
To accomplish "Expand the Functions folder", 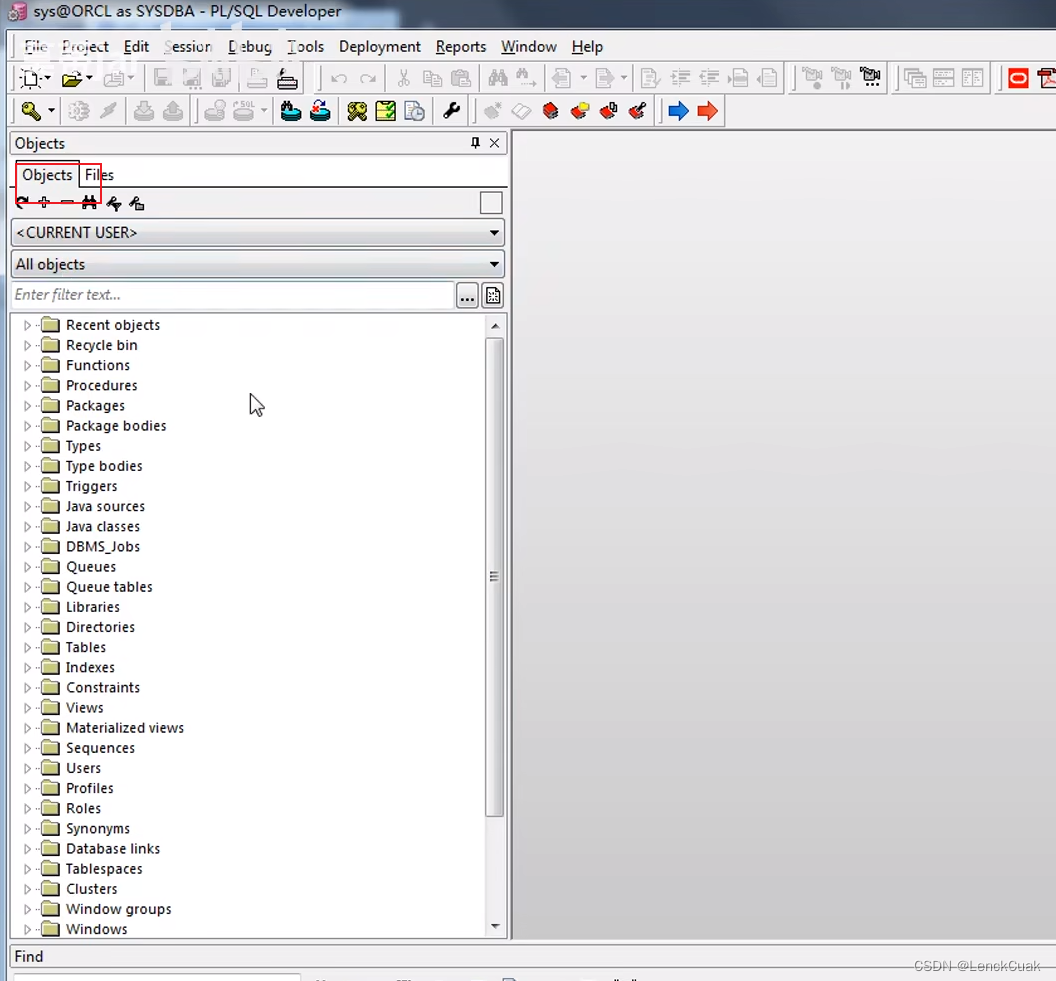I will [x=27, y=366].
